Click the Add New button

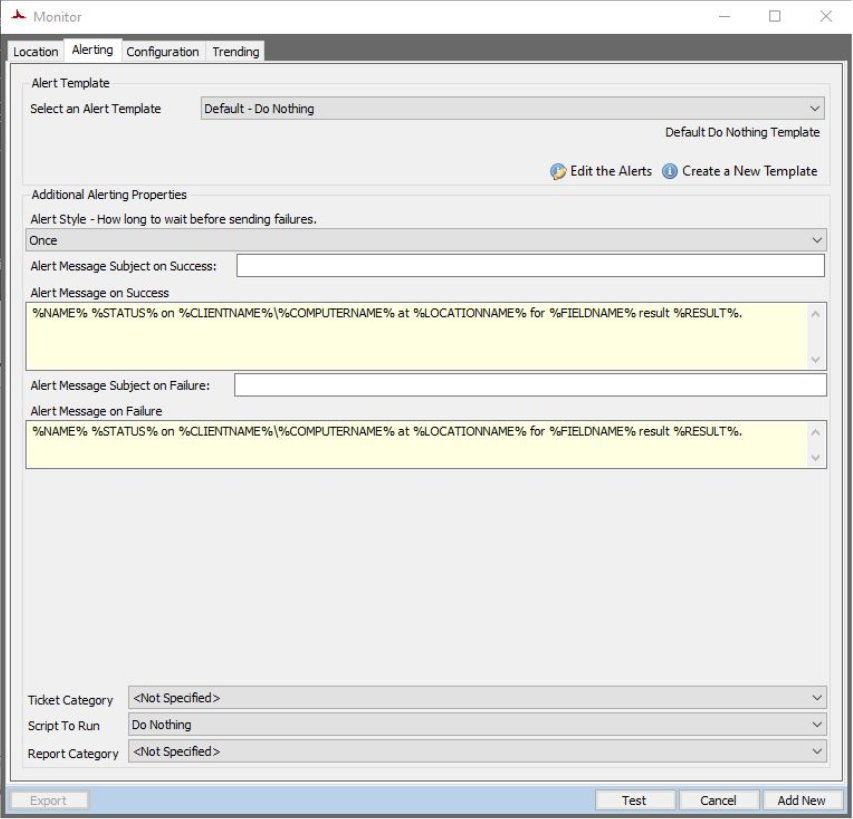[x=801, y=800]
